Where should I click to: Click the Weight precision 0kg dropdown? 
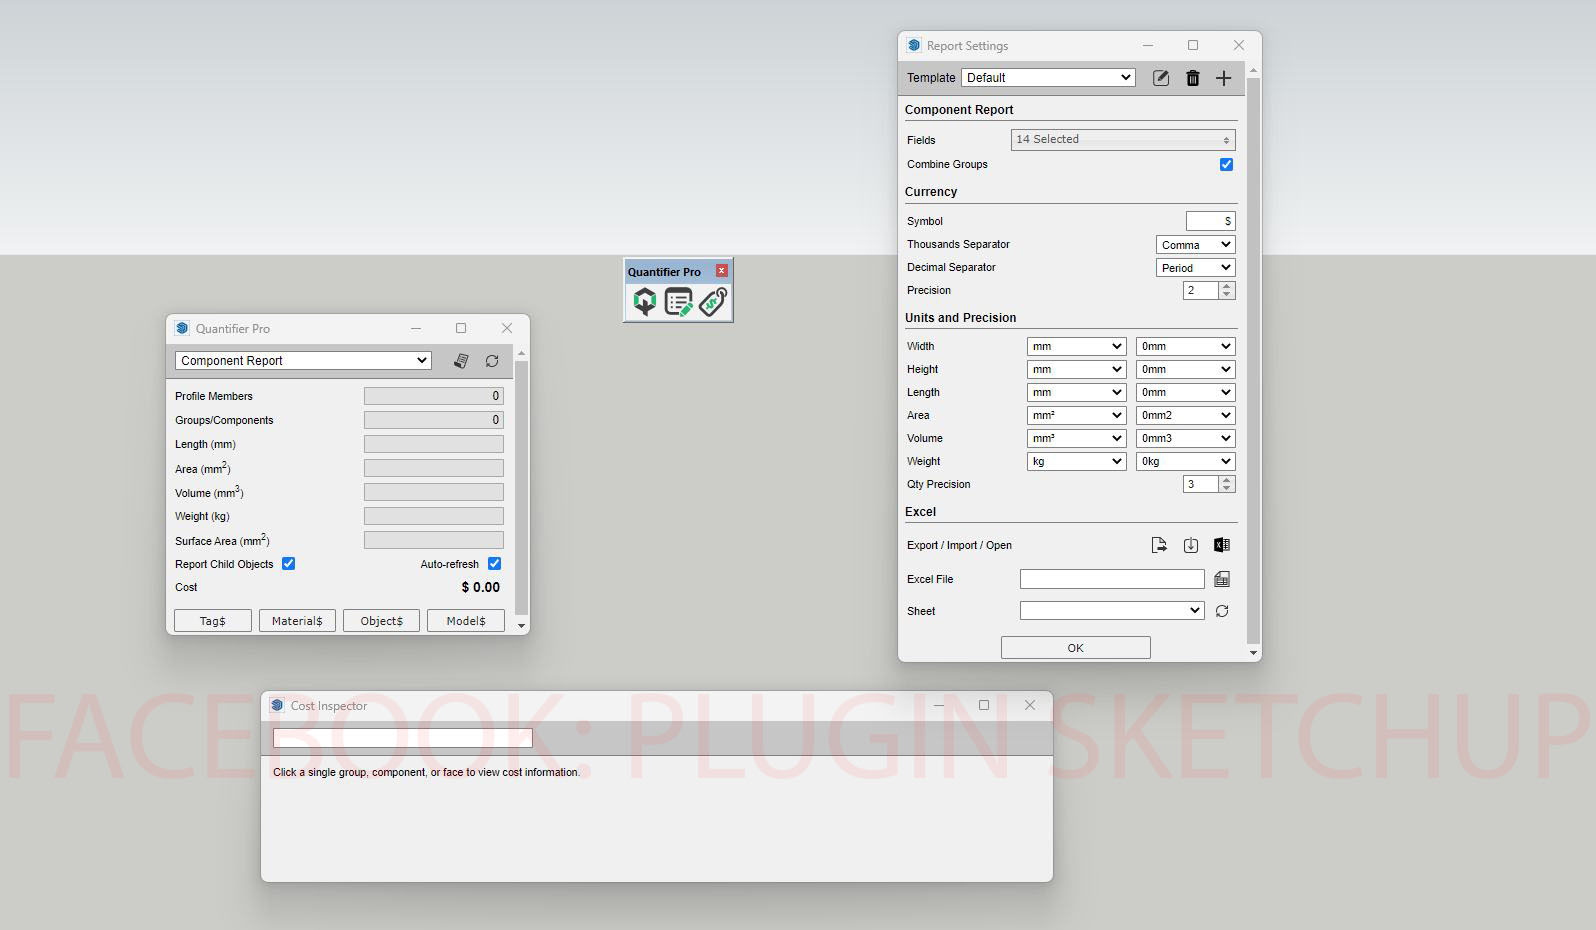tap(1186, 461)
